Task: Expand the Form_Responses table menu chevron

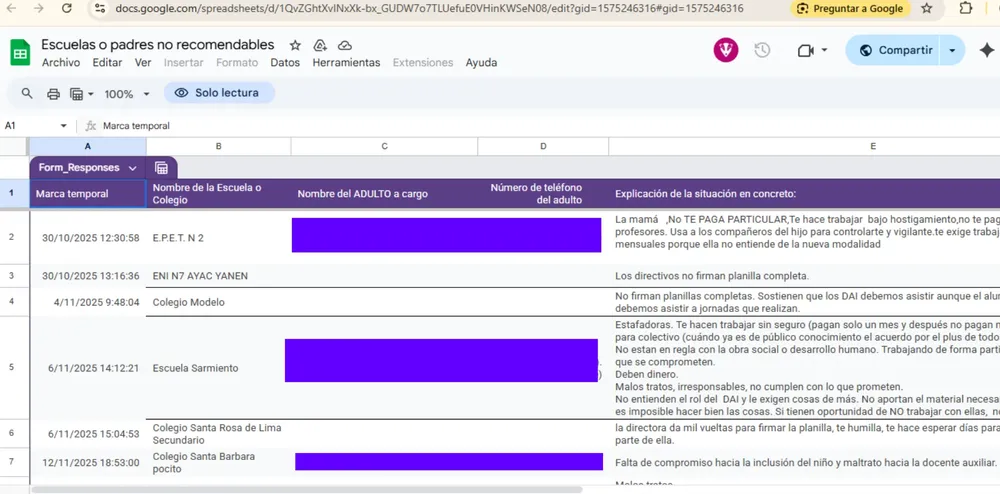Action: [x=133, y=168]
